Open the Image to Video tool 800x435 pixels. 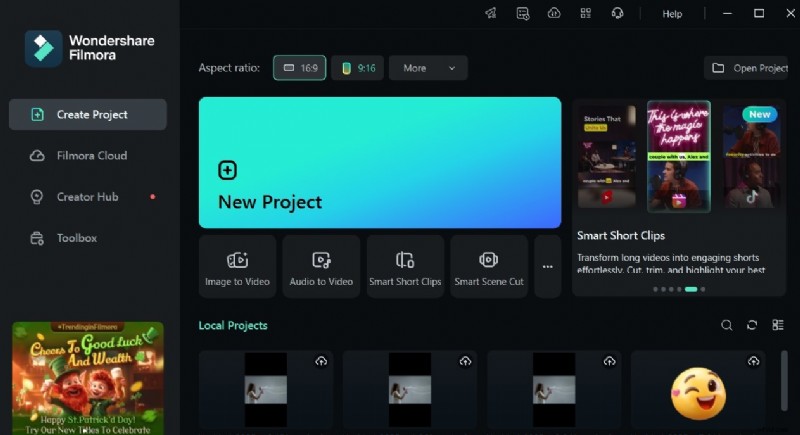[238, 267]
